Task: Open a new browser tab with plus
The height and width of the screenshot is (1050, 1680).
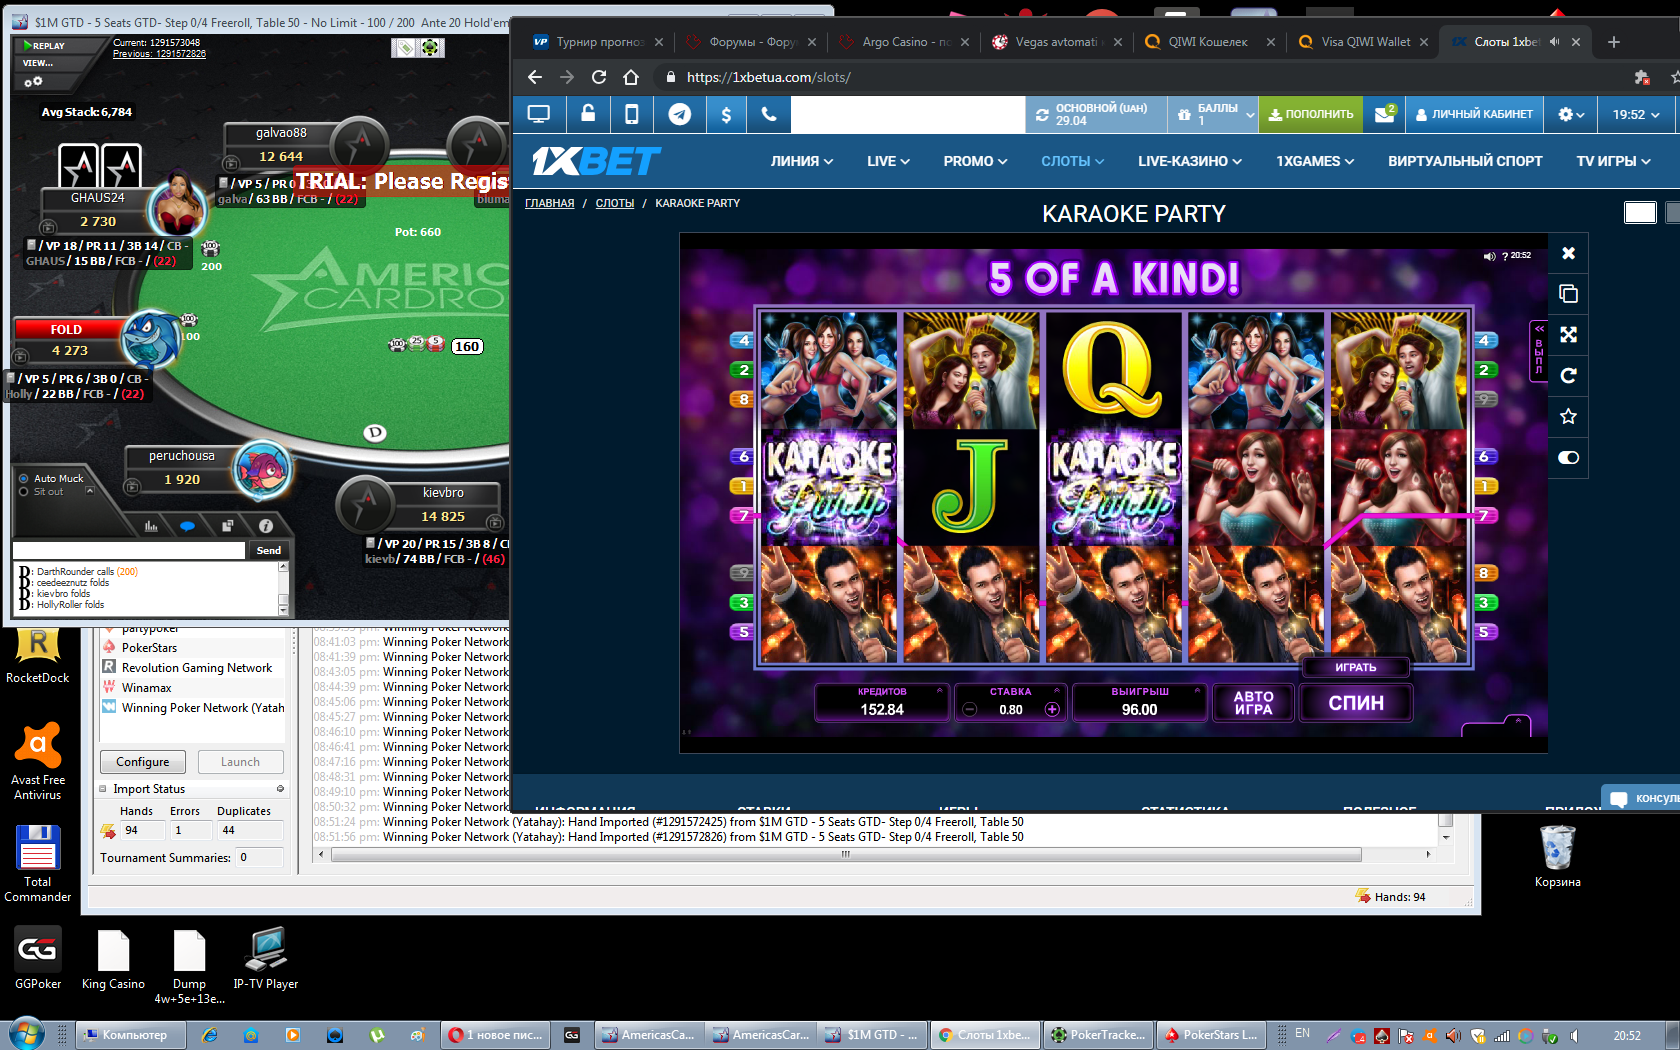Action: (1613, 42)
